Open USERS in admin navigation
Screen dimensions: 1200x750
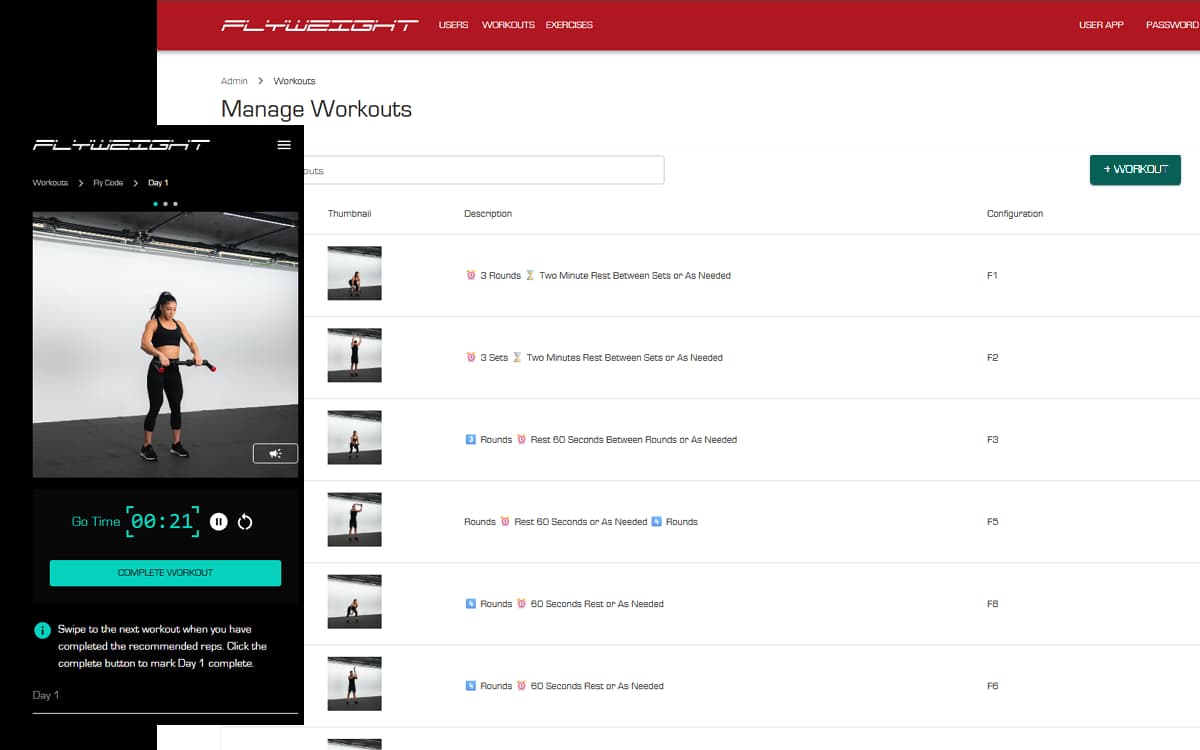(x=453, y=25)
